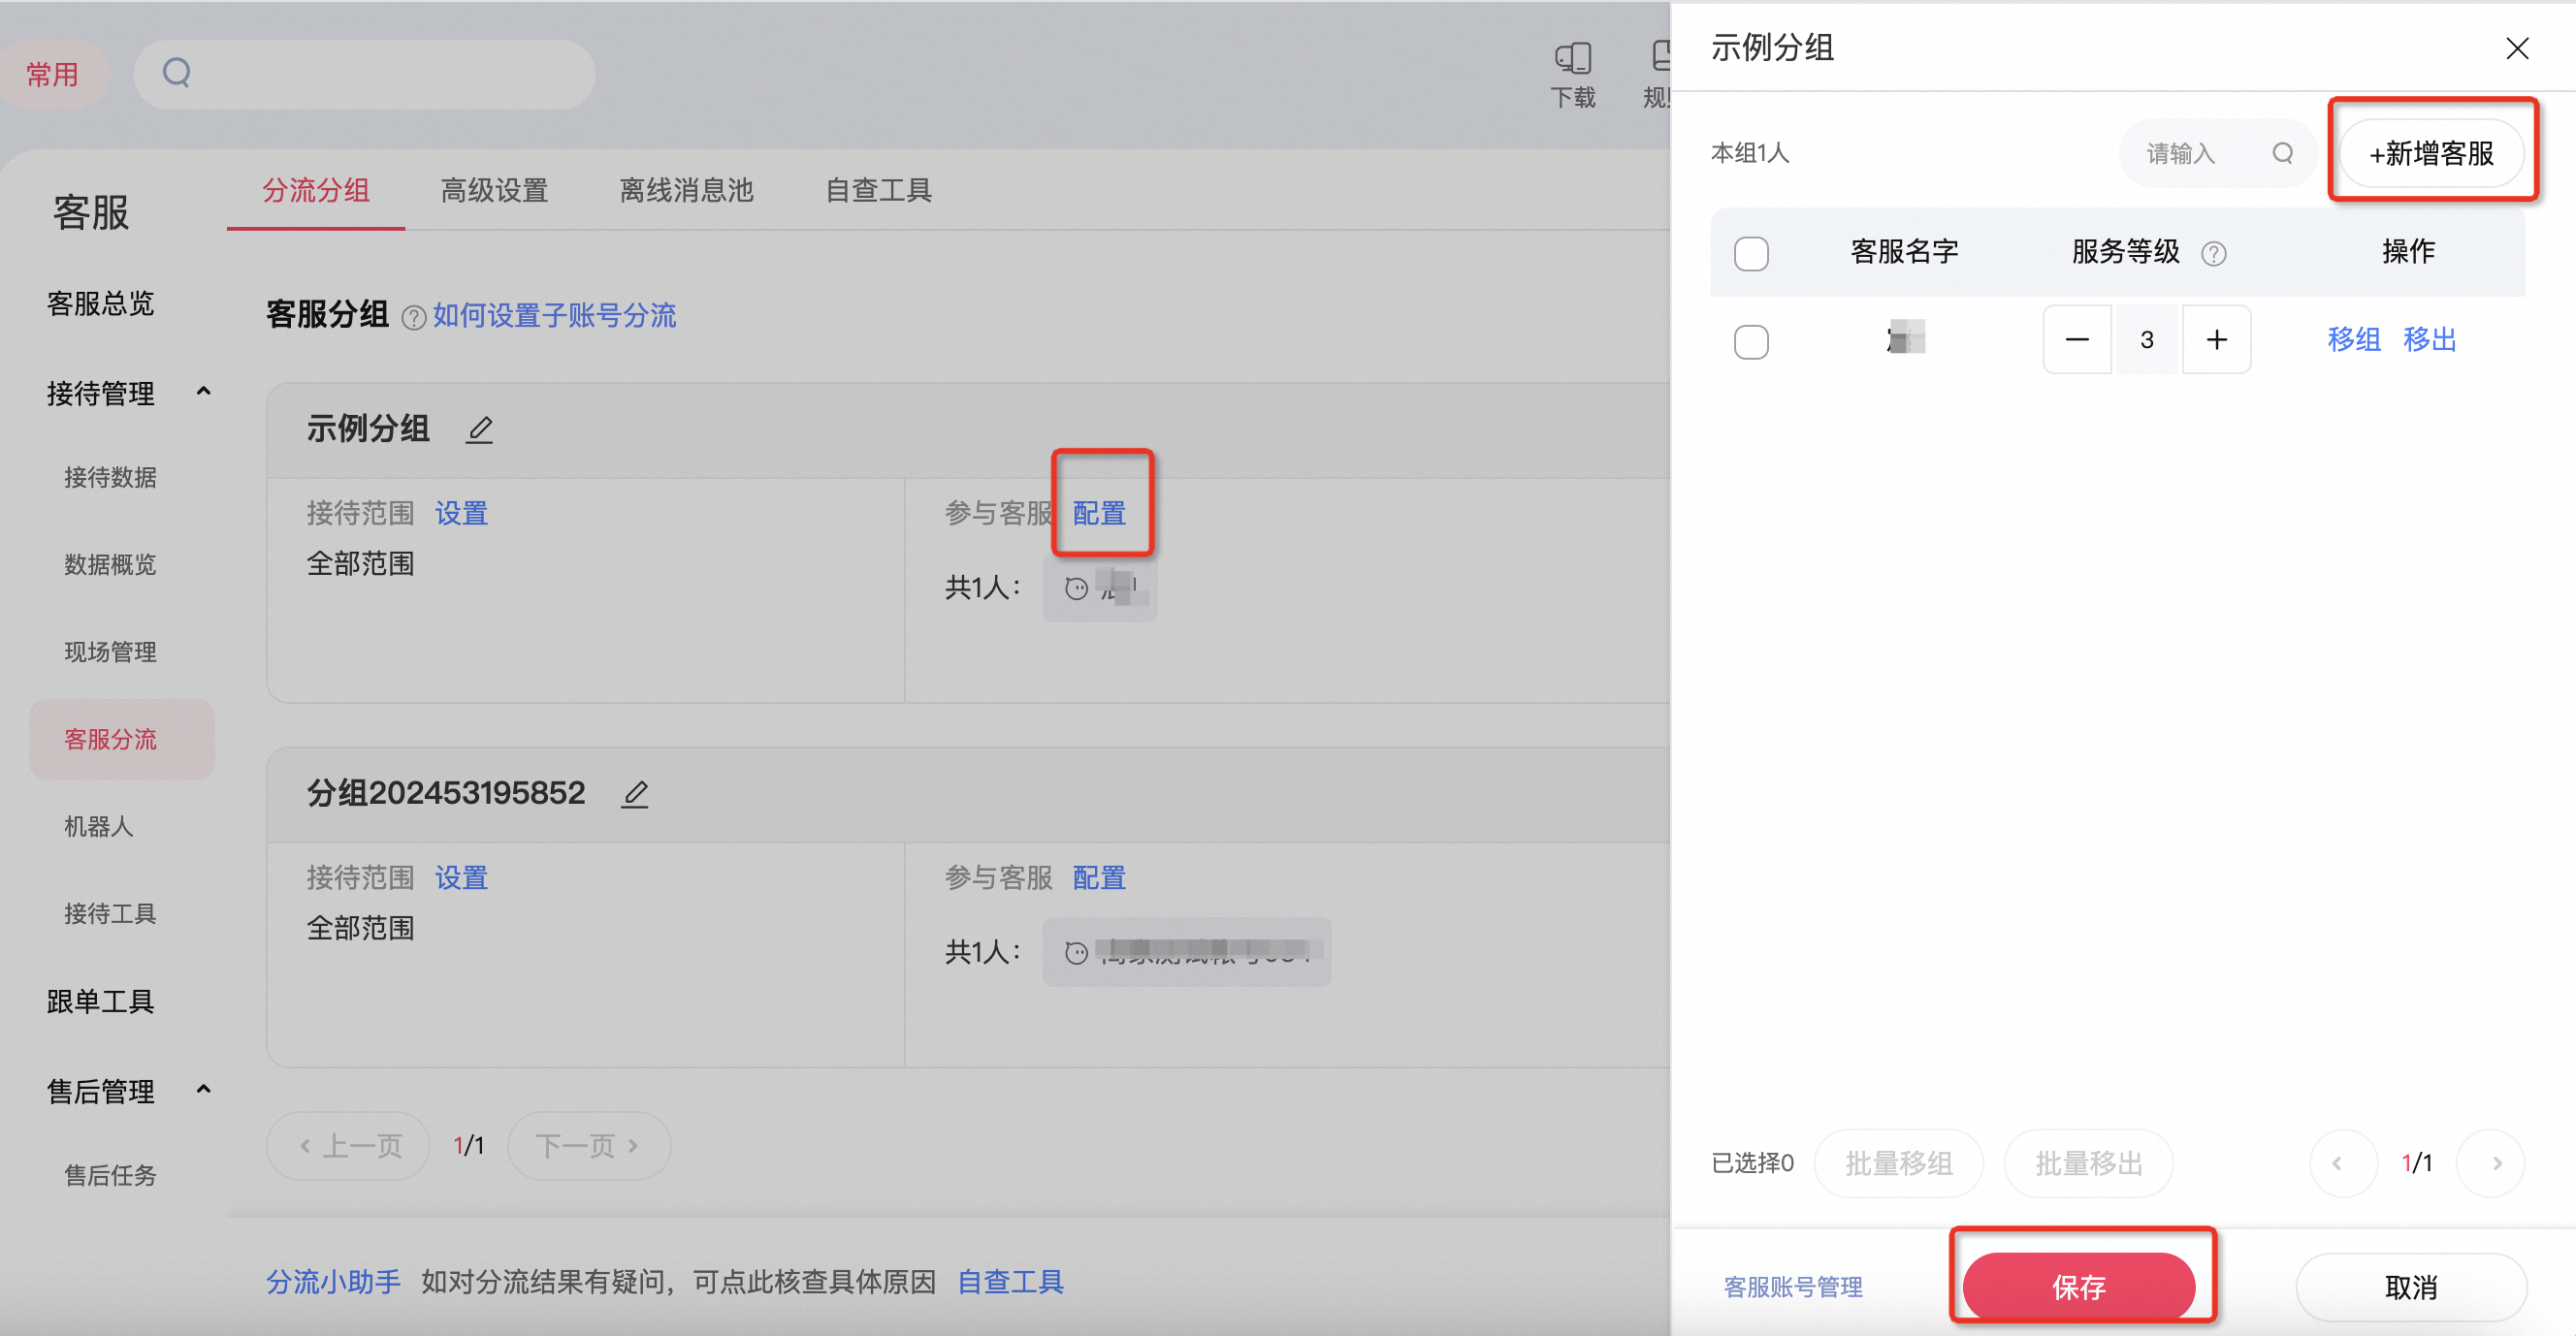The height and width of the screenshot is (1336, 2576).
Task: Click the 移组 link in the row
Action: click(x=2354, y=340)
